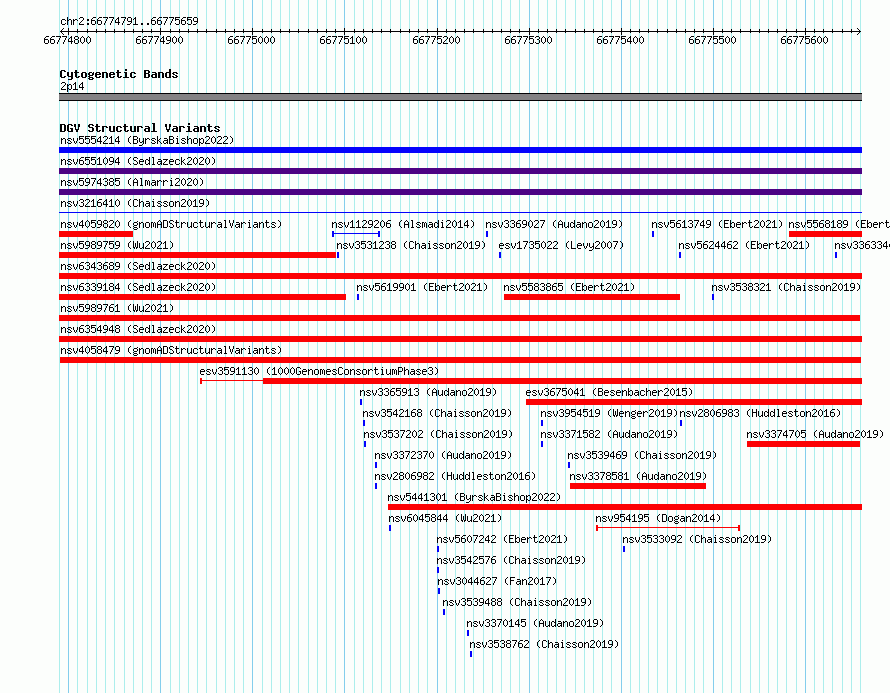Open nsv3539469 (Chaisson2019) variant

(642, 455)
